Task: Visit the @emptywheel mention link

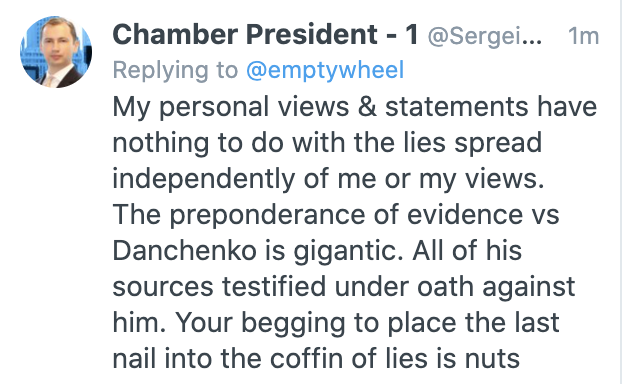Action: (325, 71)
